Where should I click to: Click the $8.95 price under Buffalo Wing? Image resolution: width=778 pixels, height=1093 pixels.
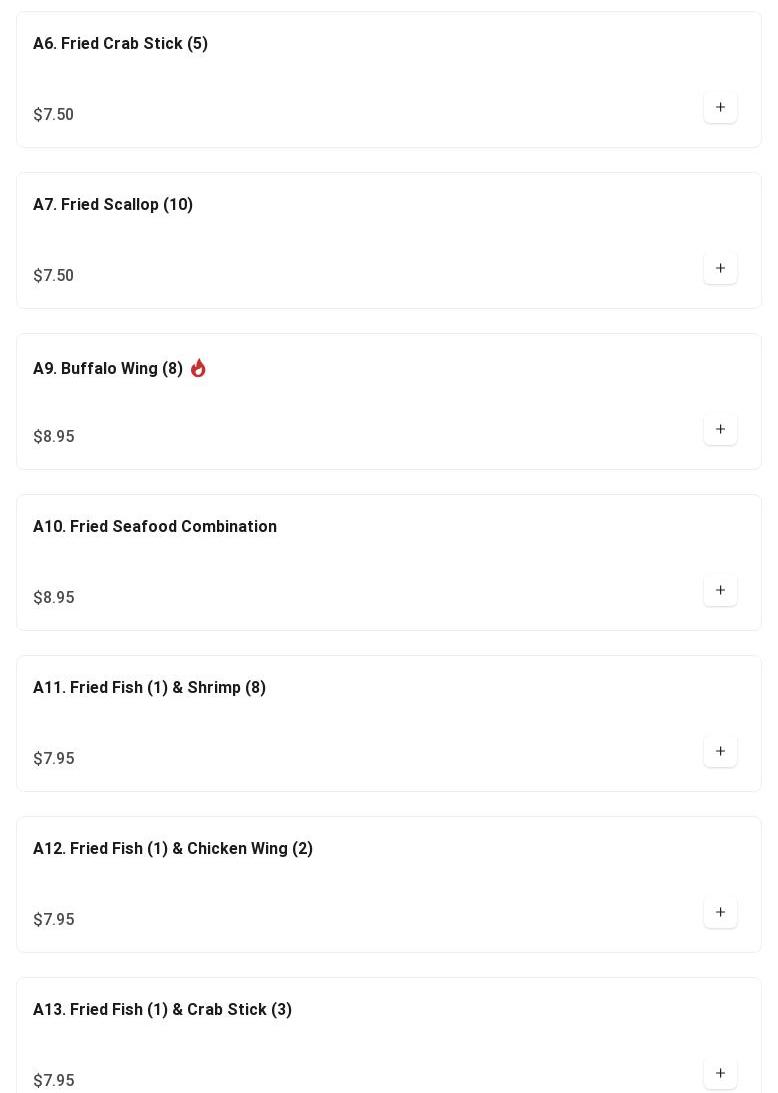pos(54,437)
